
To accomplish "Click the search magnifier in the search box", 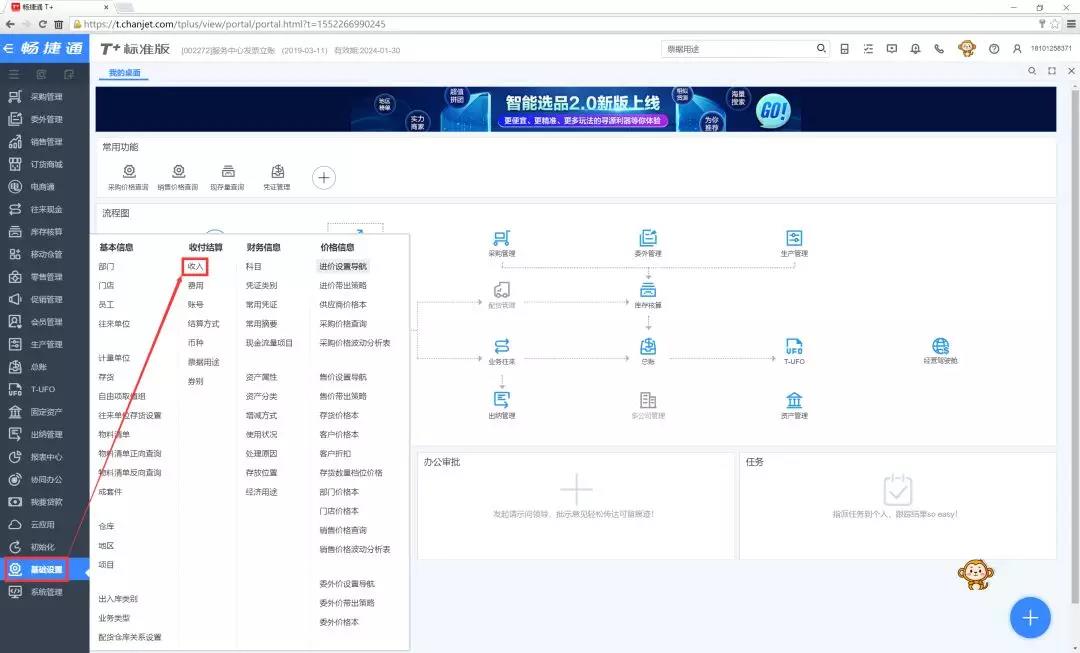I will (x=821, y=48).
